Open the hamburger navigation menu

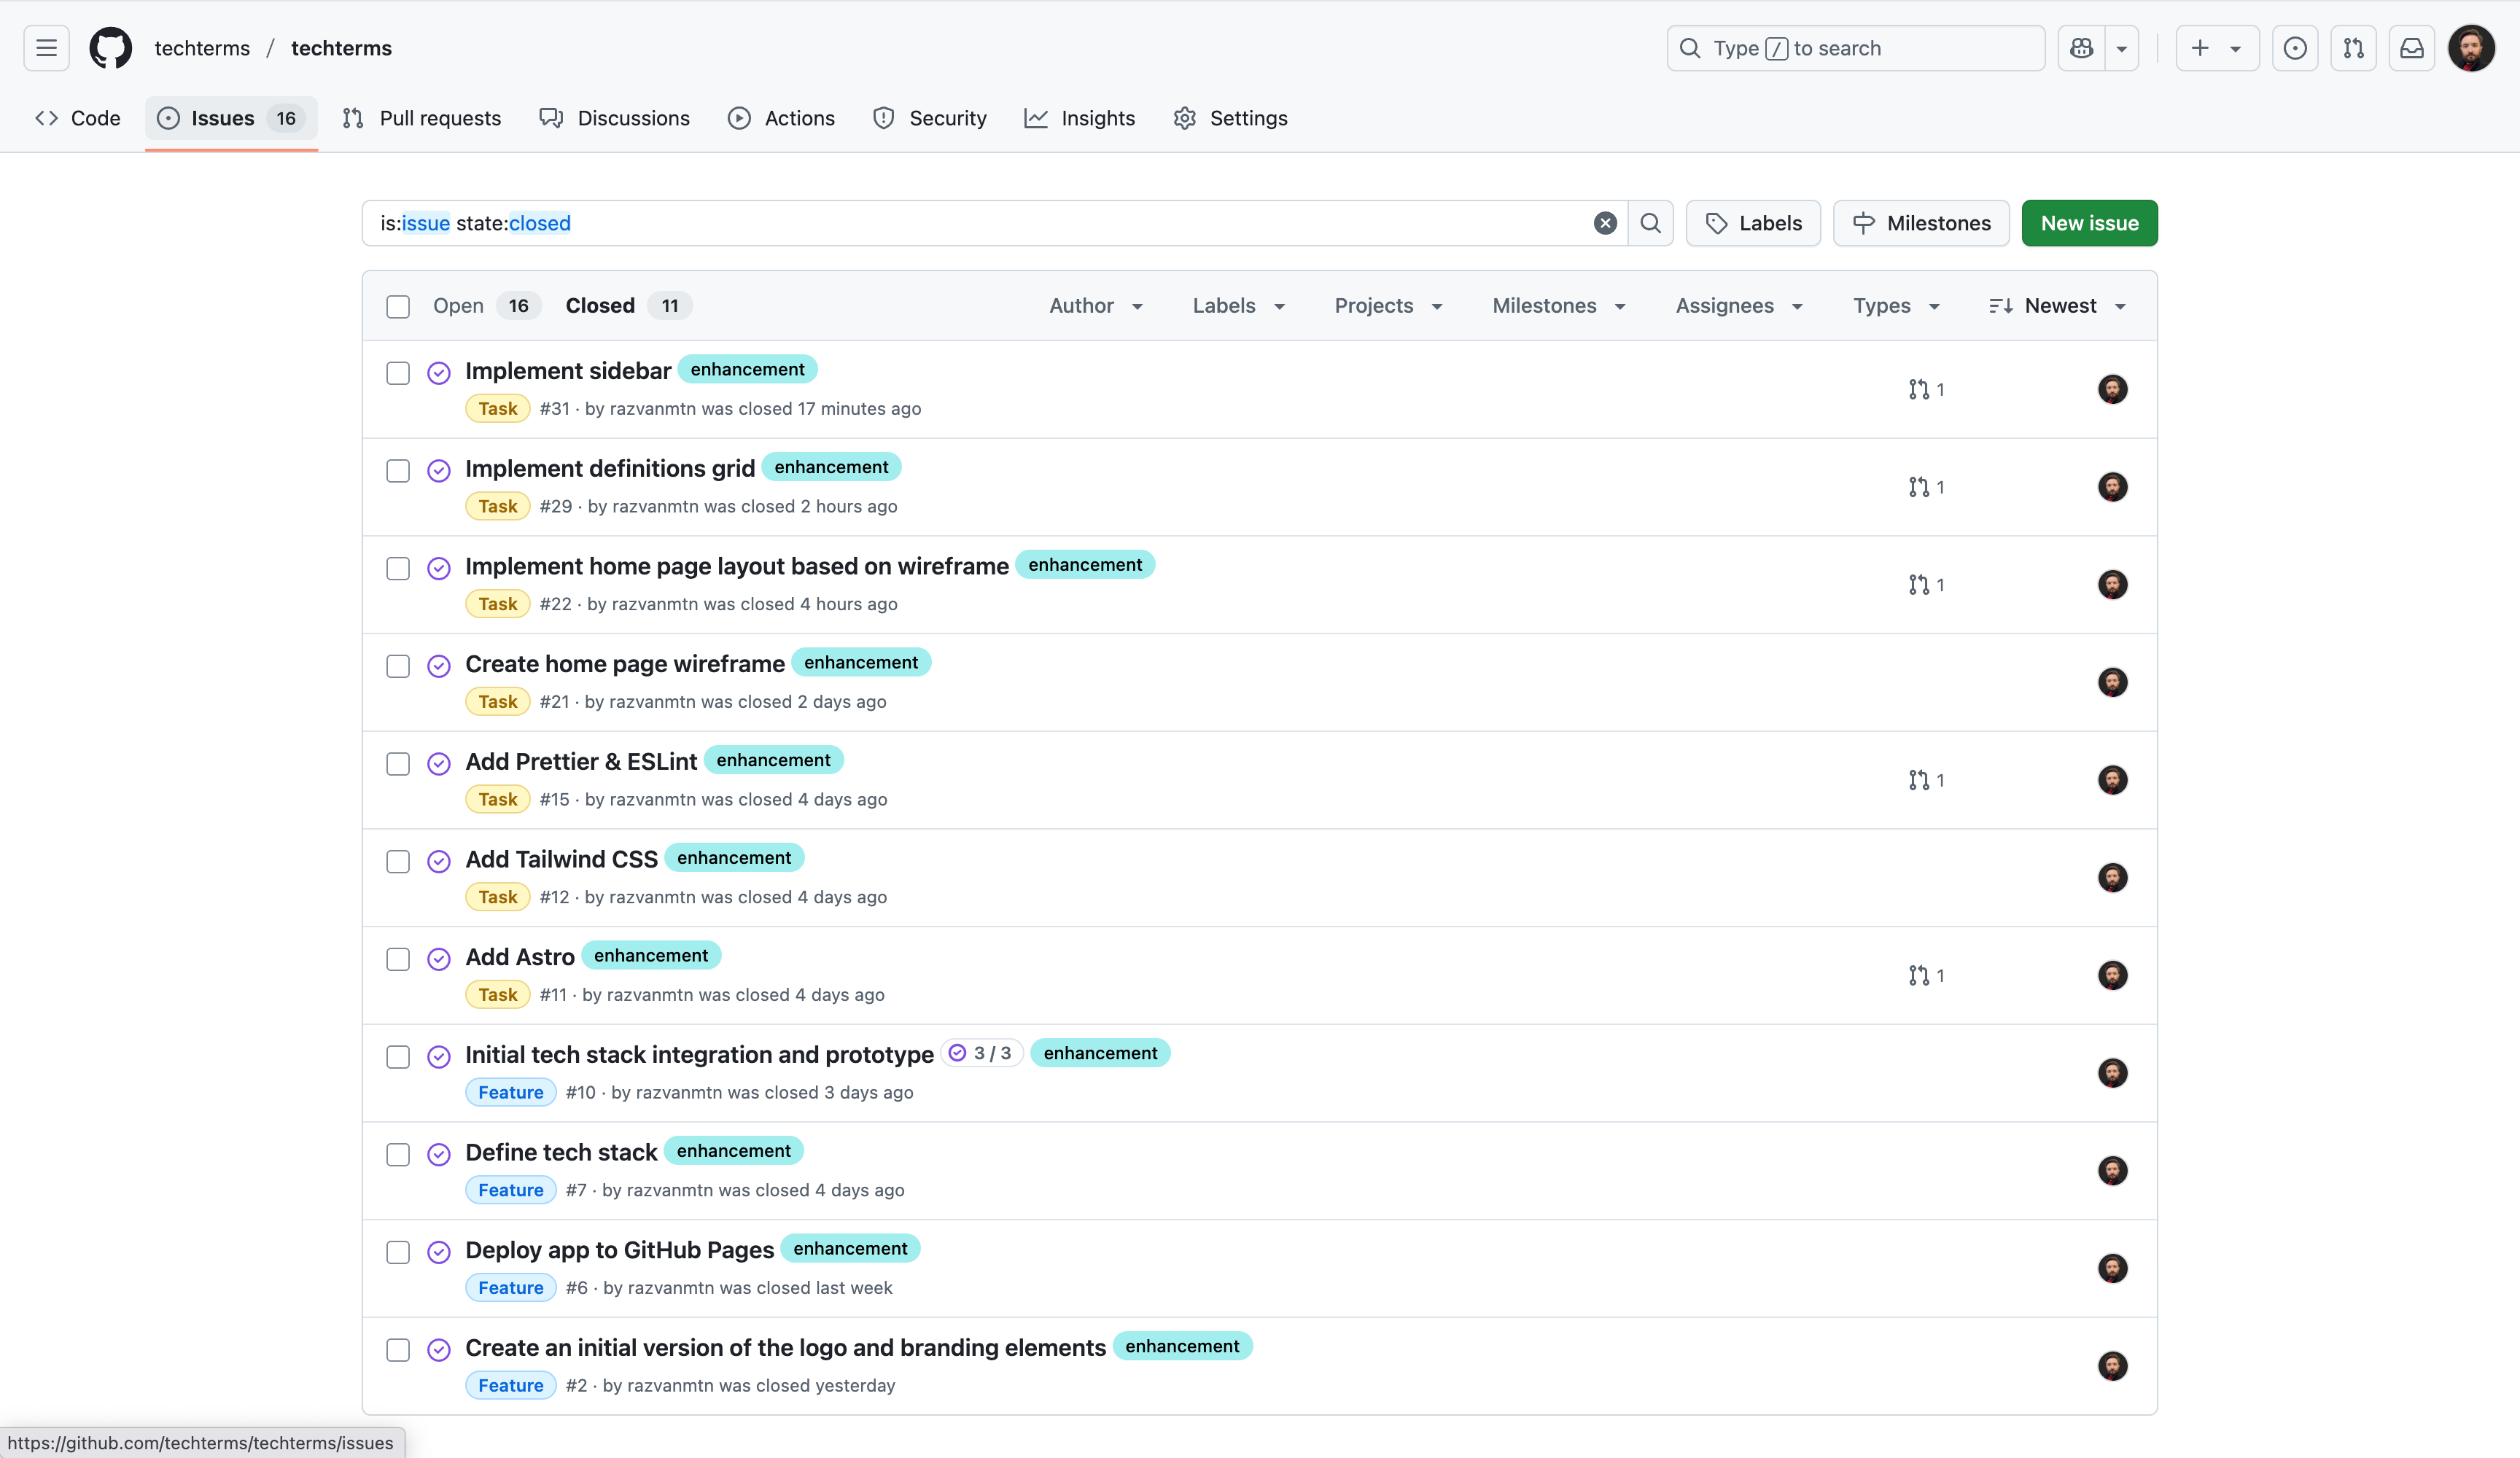(46, 48)
